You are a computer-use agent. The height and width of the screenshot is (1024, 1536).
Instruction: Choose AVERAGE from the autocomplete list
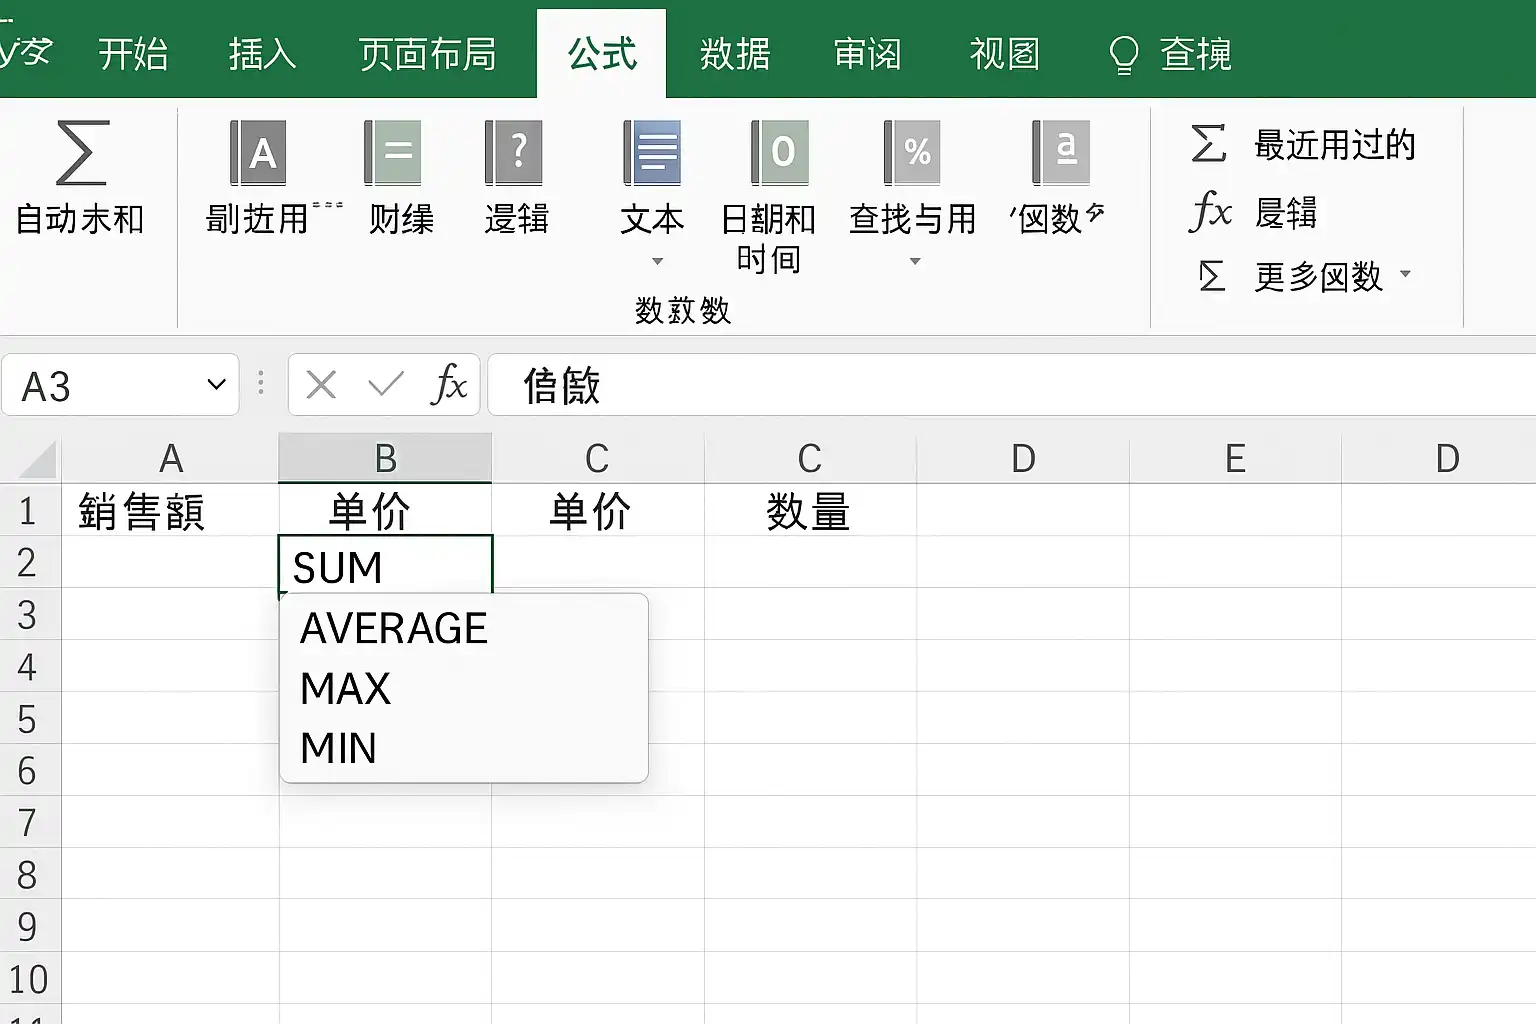click(394, 629)
